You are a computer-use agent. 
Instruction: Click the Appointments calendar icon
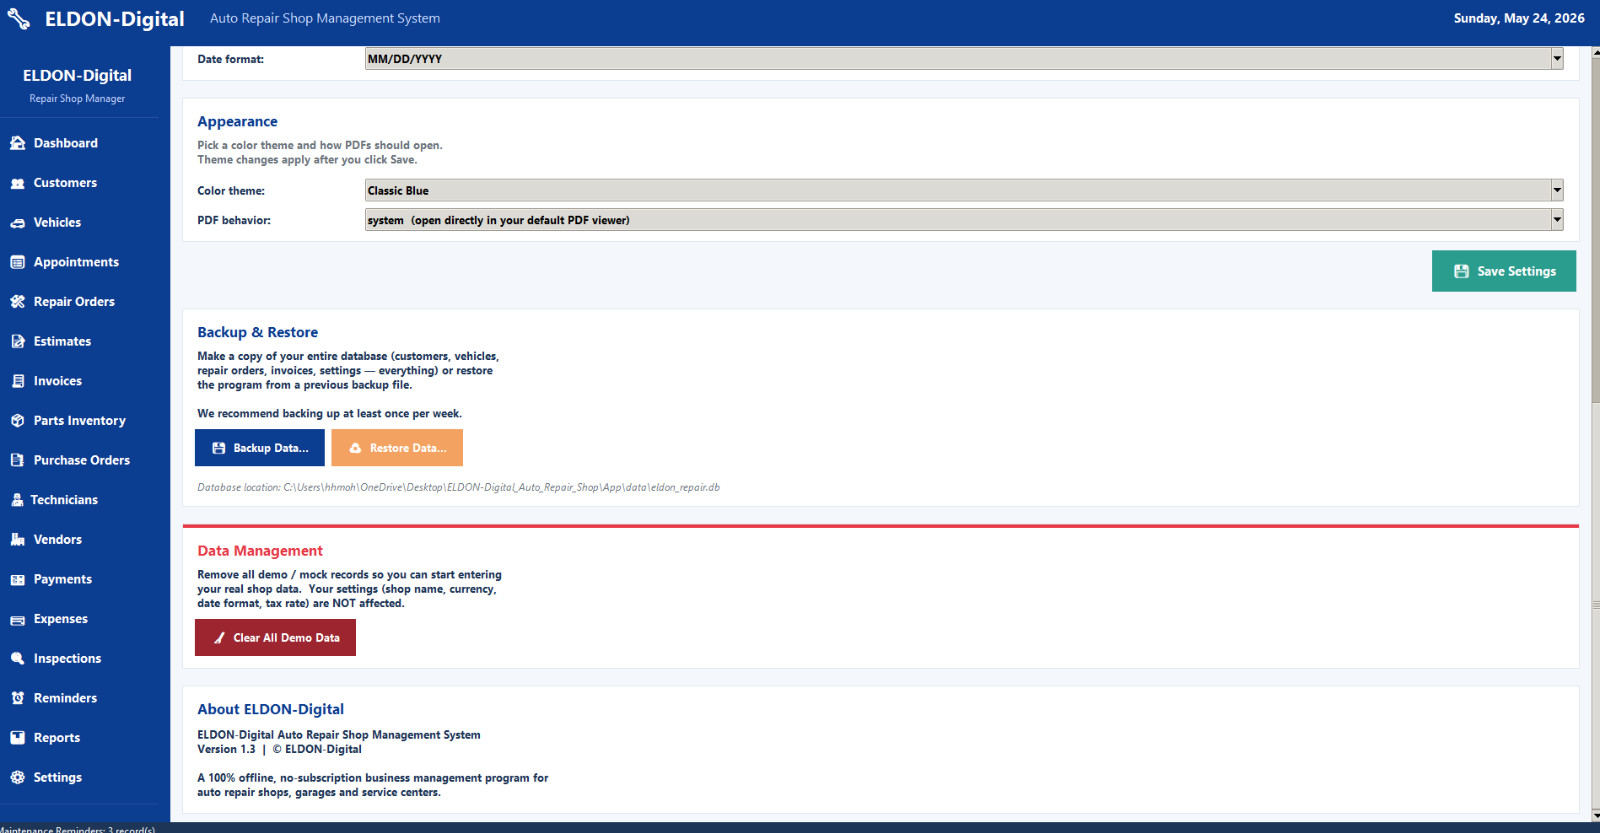click(17, 262)
